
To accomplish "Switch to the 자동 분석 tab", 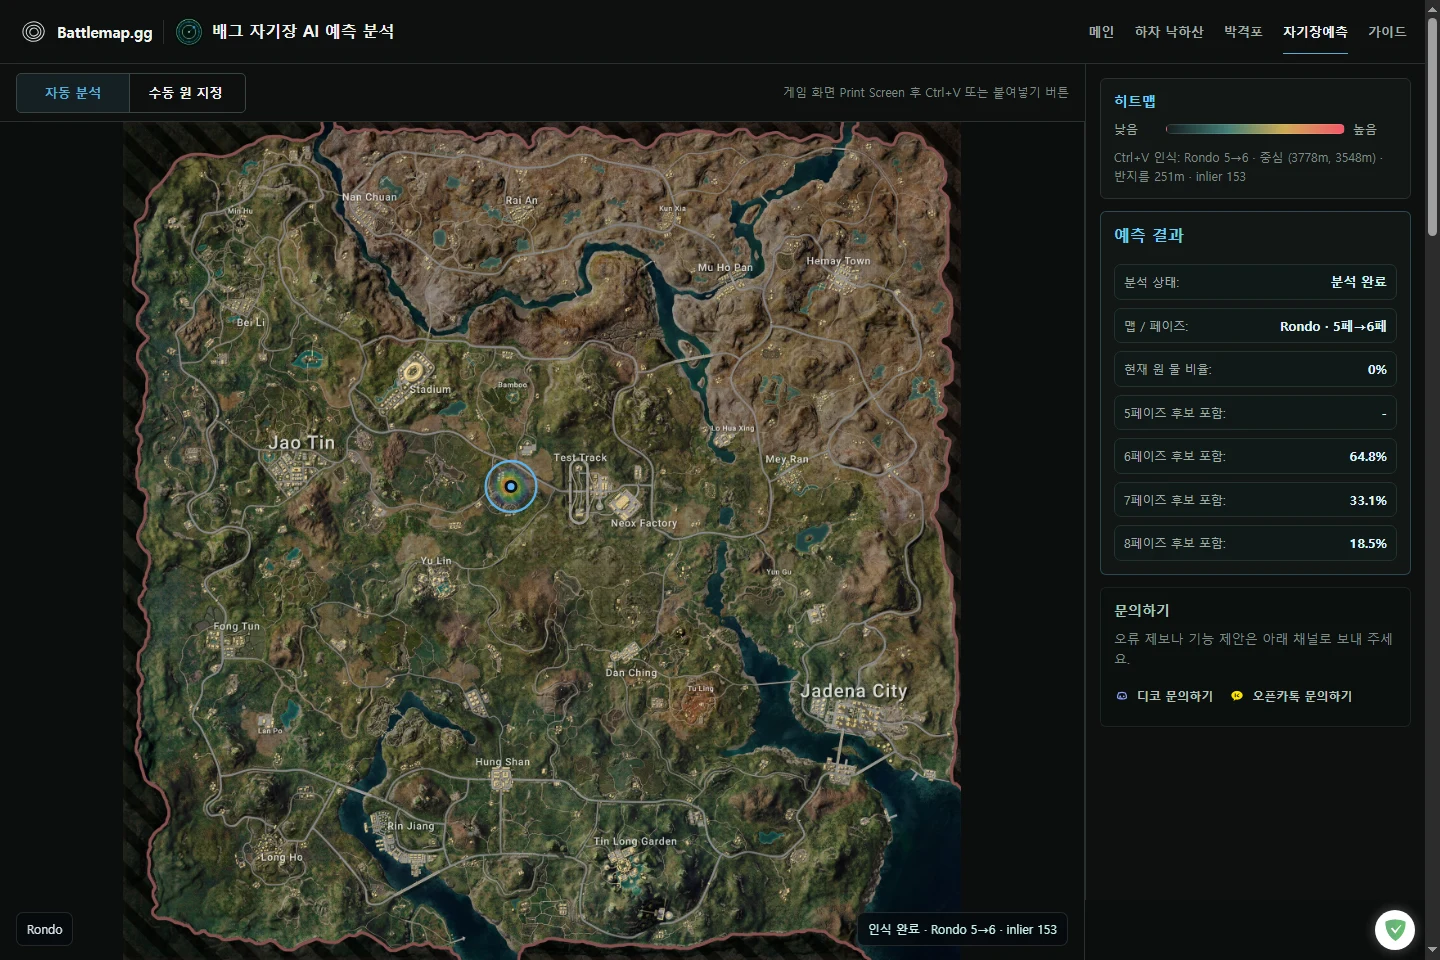I will pos(73,93).
